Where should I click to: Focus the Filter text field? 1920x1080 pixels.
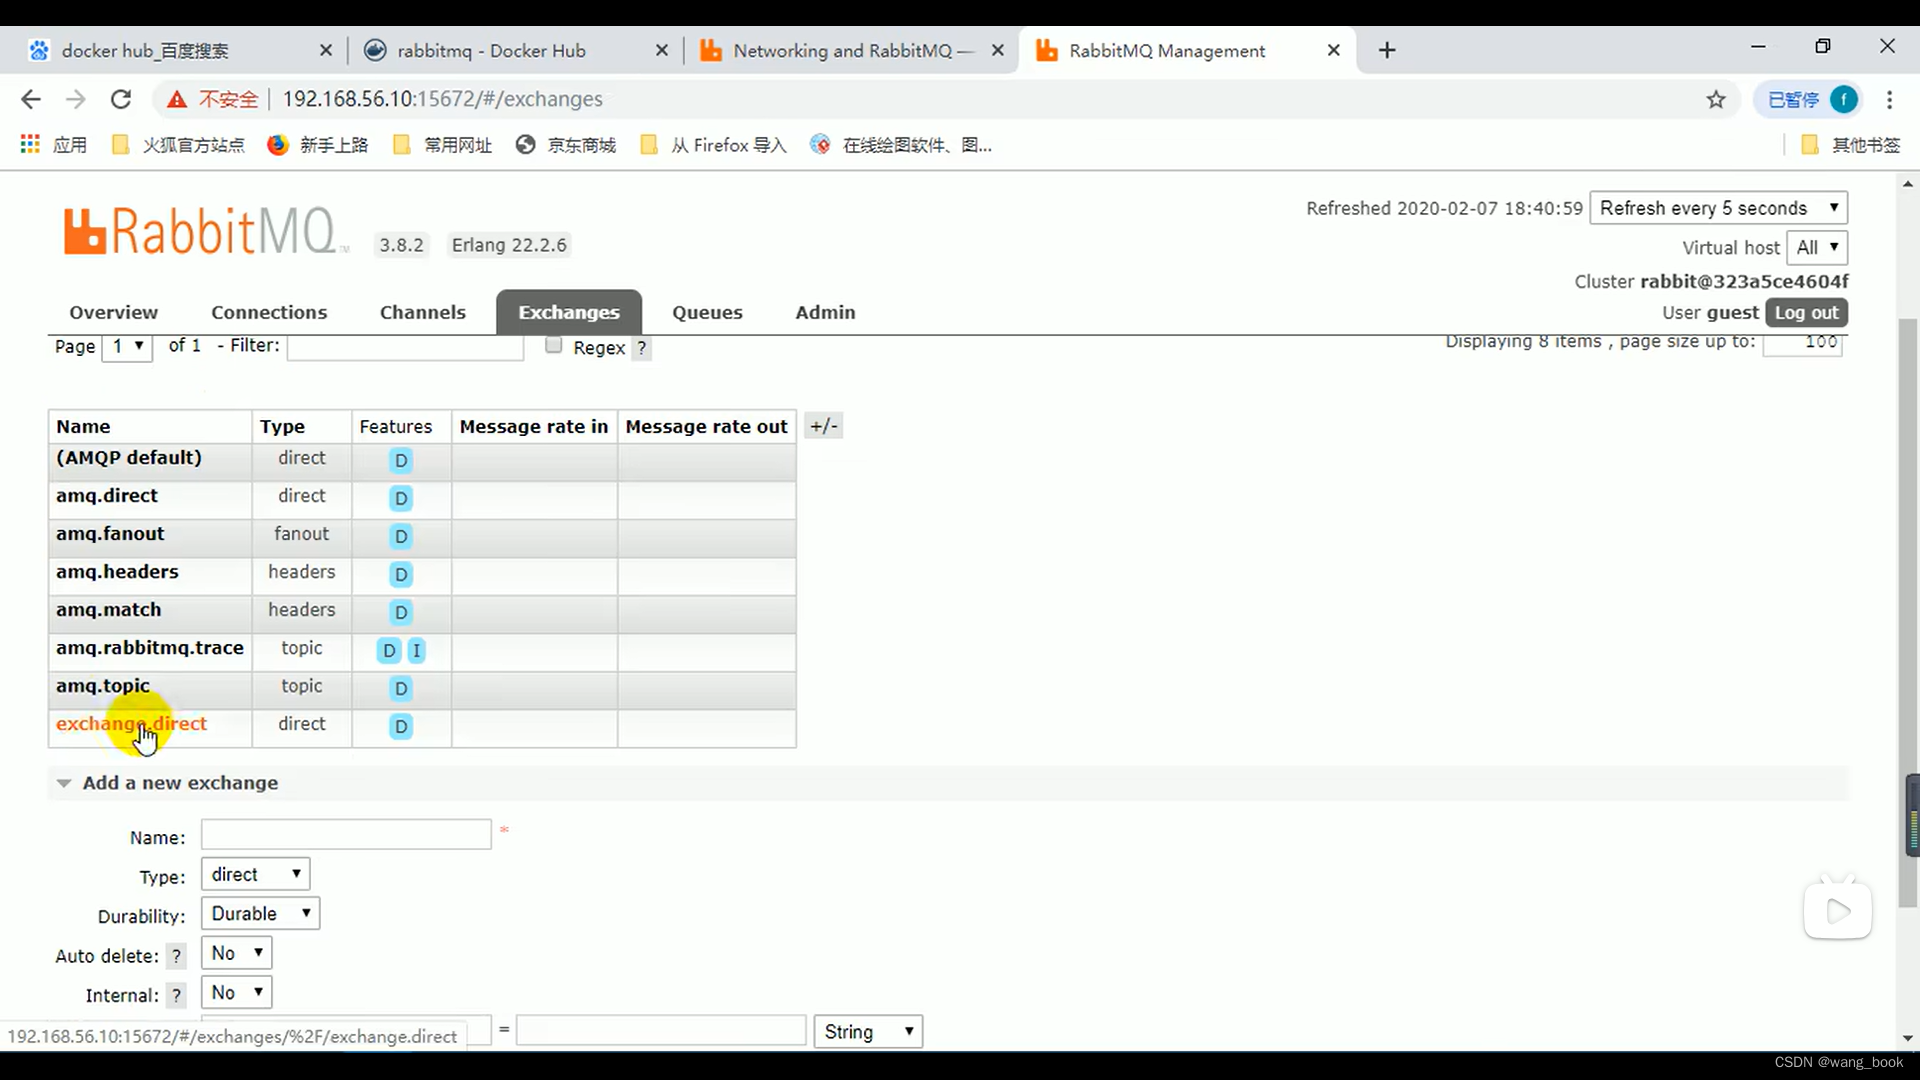click(x=405, y=346)
